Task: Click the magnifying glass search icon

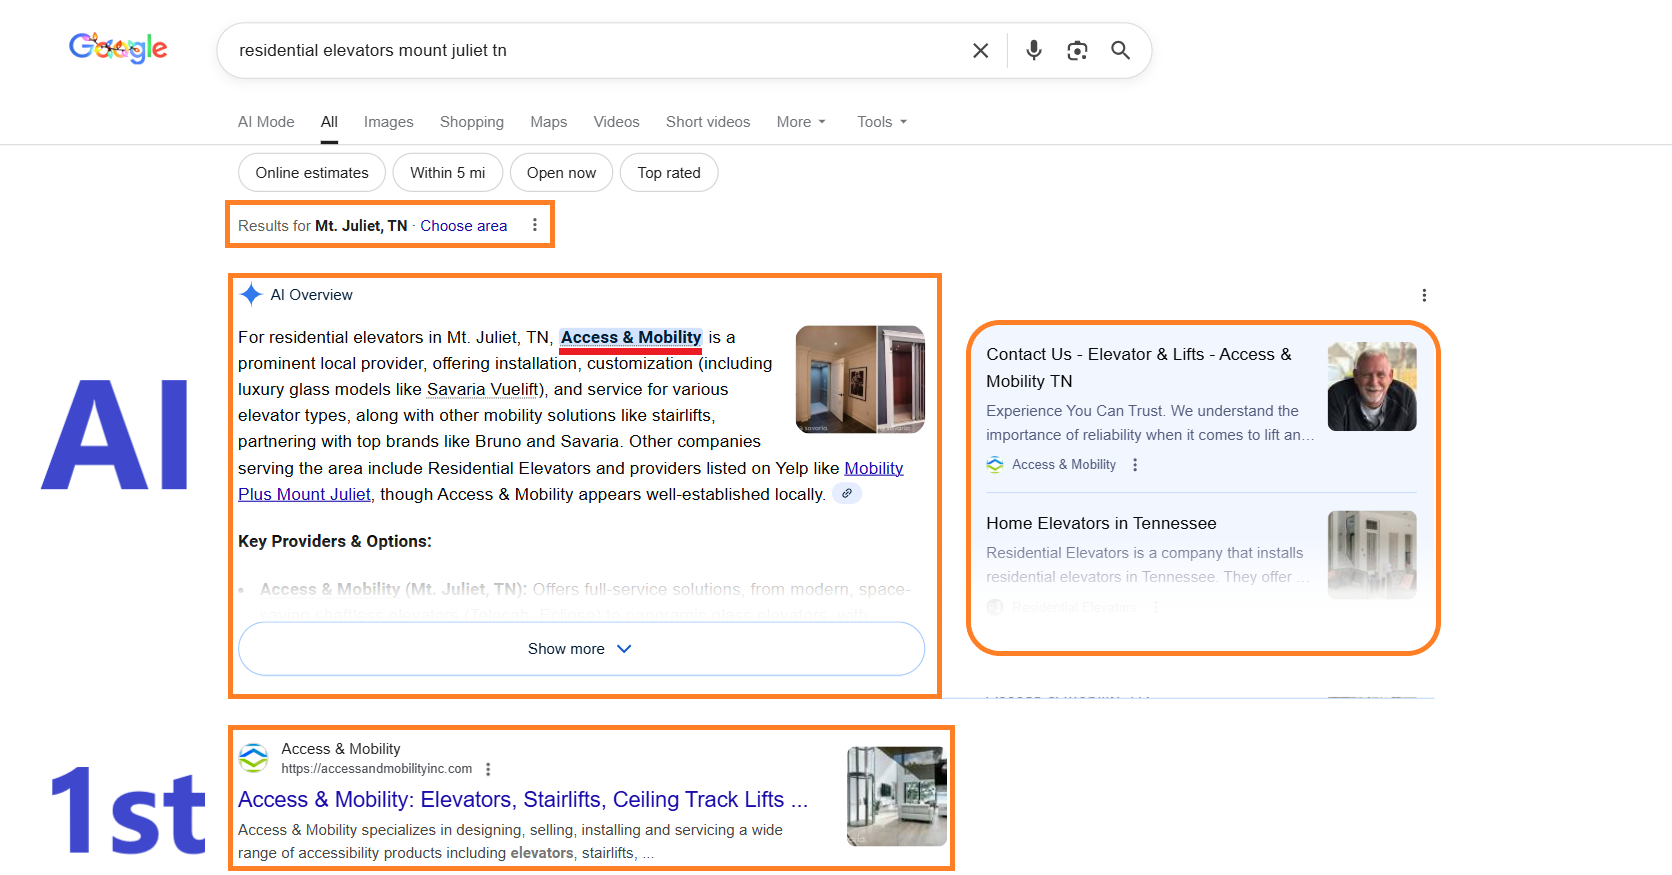Action: coord(1120,50)
